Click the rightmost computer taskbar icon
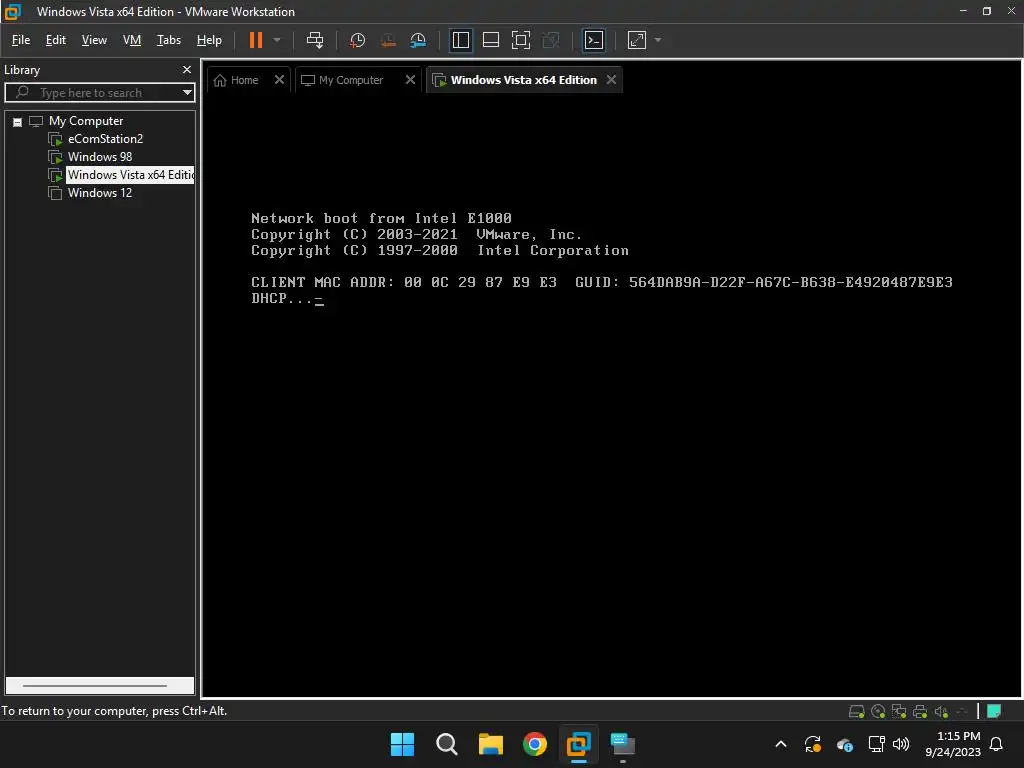1024x768 pixels. [622, 744]
